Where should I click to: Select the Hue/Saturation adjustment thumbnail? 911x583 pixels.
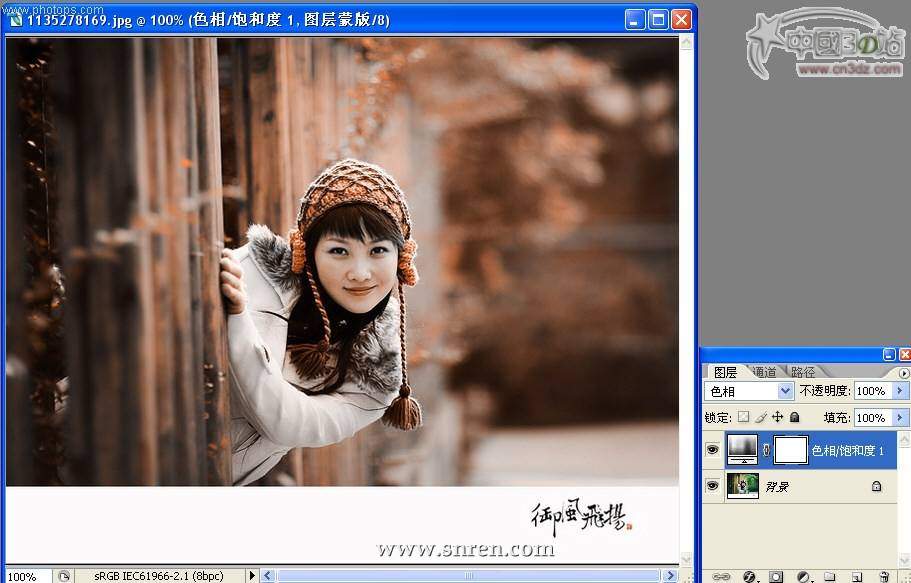click(x=743, y=449)
